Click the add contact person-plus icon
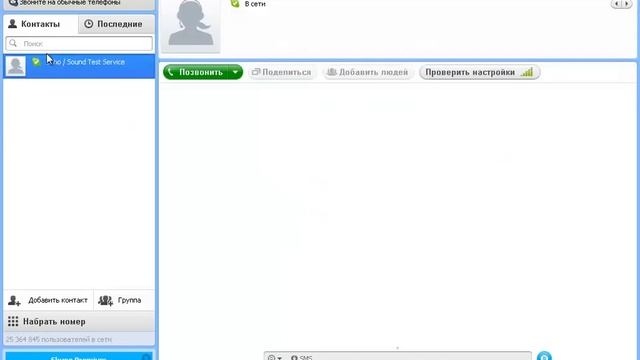640x360 pixels. [x=14, y=301]
